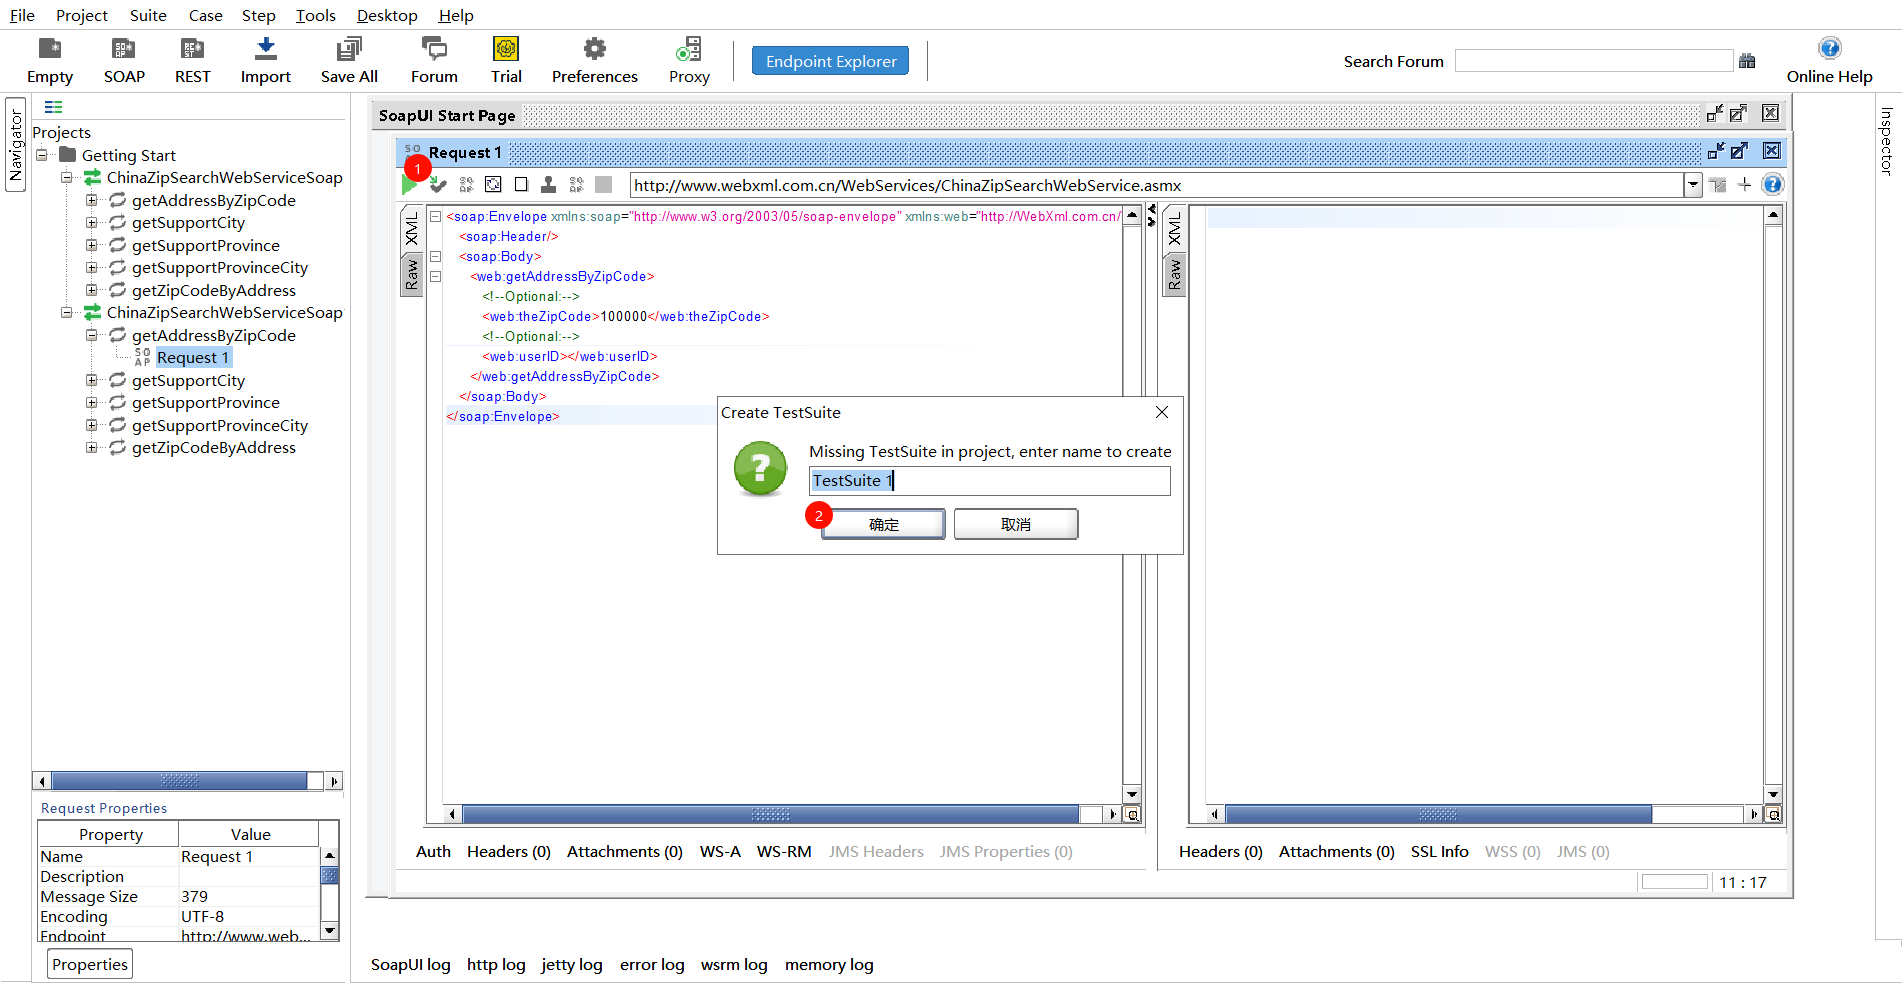Click the Save All toolbar icon

click(x=349, y=60)
